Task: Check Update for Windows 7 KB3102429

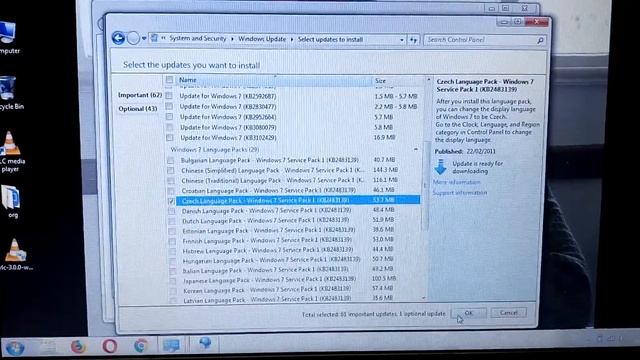Action: coord(170,138)
